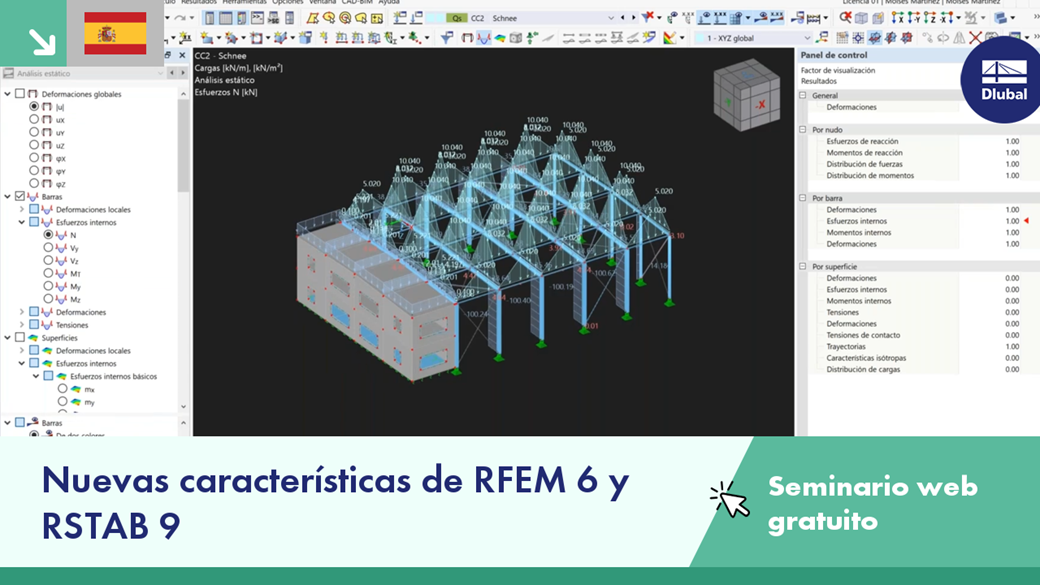This screenshot has width=1040, height=585.
Task: Toggle navigator panel icon in toolbar
Action: click(x=209, y=18)
